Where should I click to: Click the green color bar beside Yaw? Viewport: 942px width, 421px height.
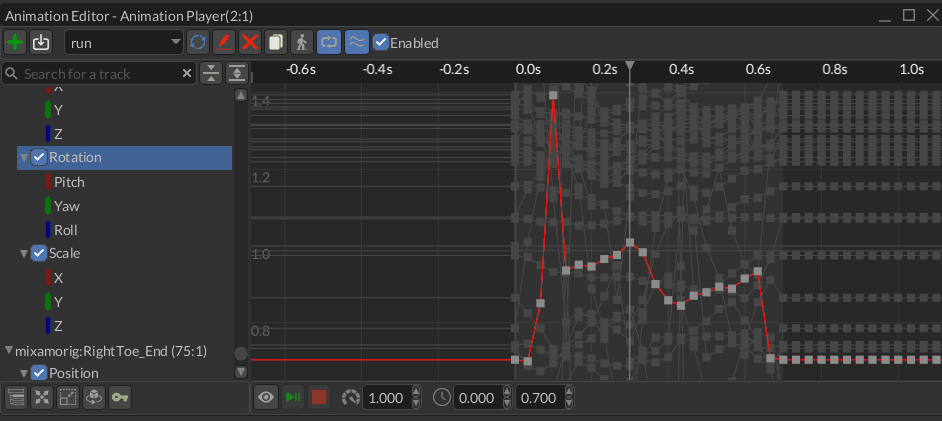(x=47, y=206)
